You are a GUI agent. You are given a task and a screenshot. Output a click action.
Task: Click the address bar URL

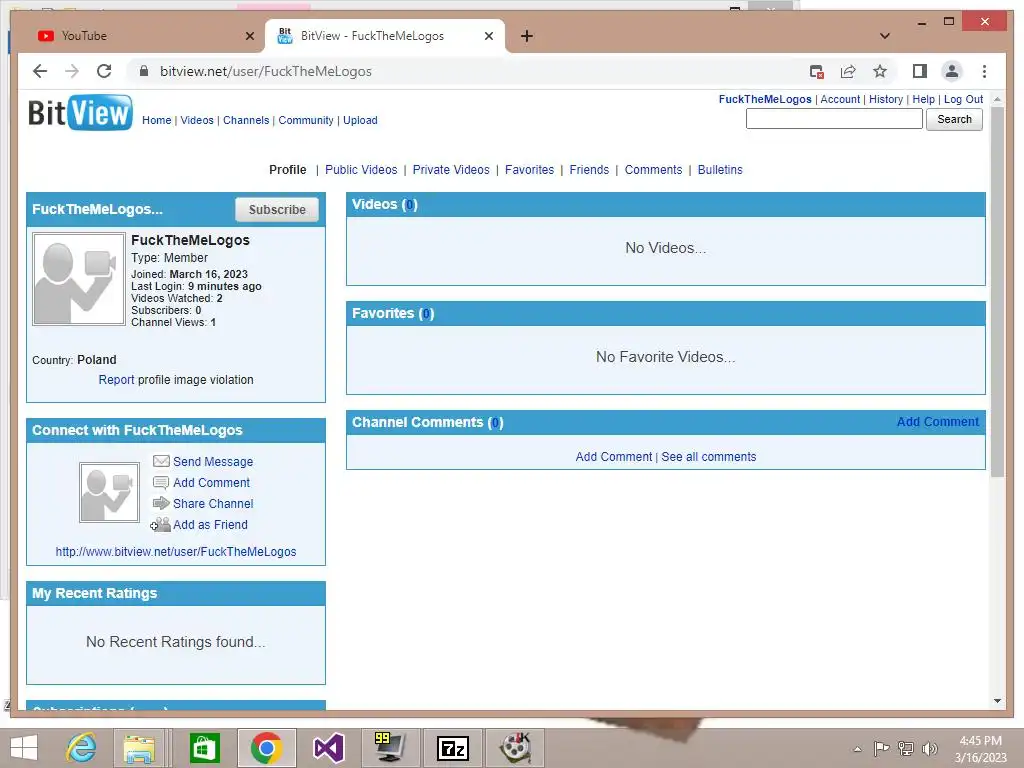(x=266, y=71)
